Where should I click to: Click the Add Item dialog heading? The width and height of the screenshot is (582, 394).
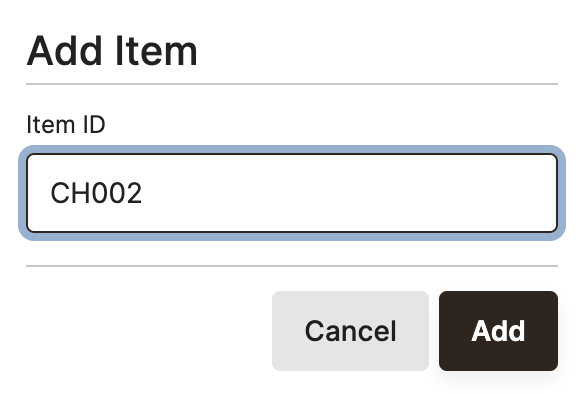(112, 51)
